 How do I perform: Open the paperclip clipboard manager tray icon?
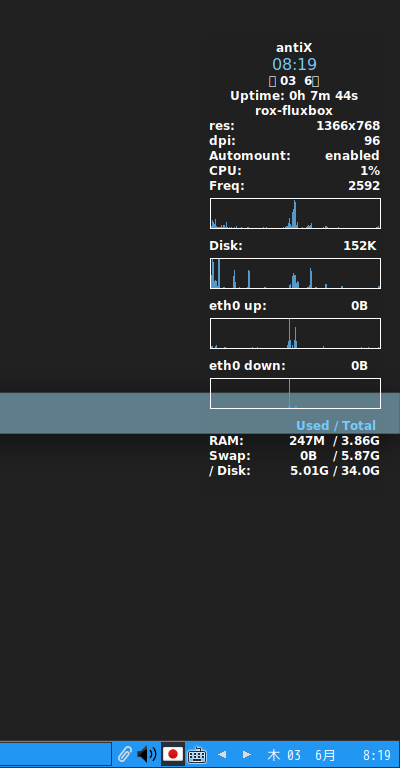click(x=124, y=754)
